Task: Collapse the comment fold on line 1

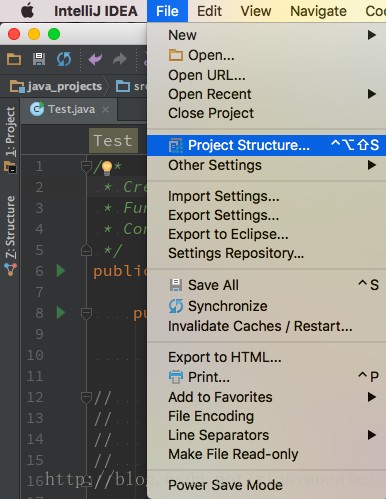Action: pyautogui.click(x=86, y=166)
